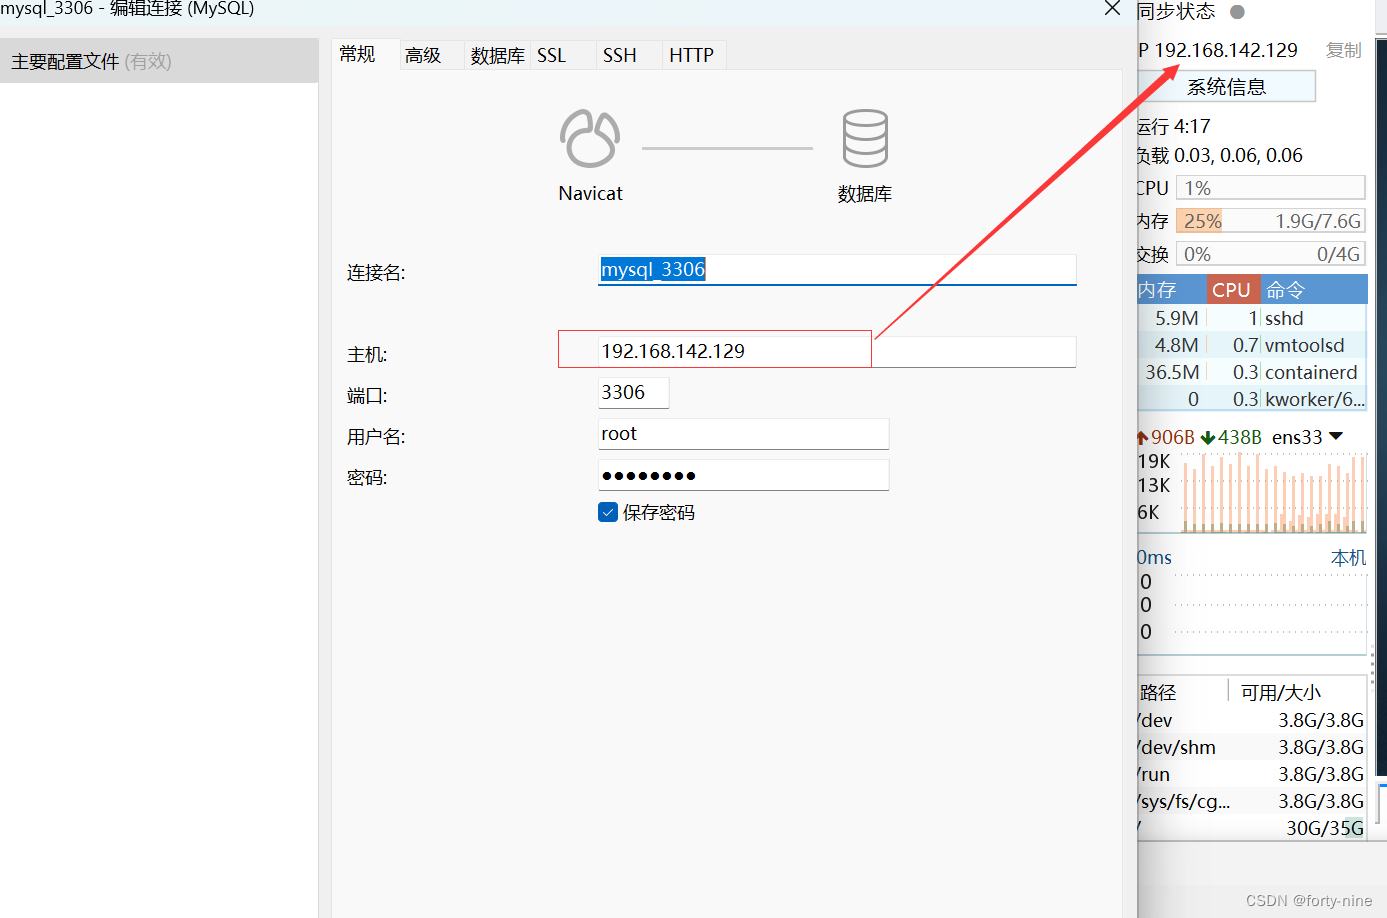1387x918 pixels.
Task: Select the 30G/35G root disk row
Action: (1252, 828)
